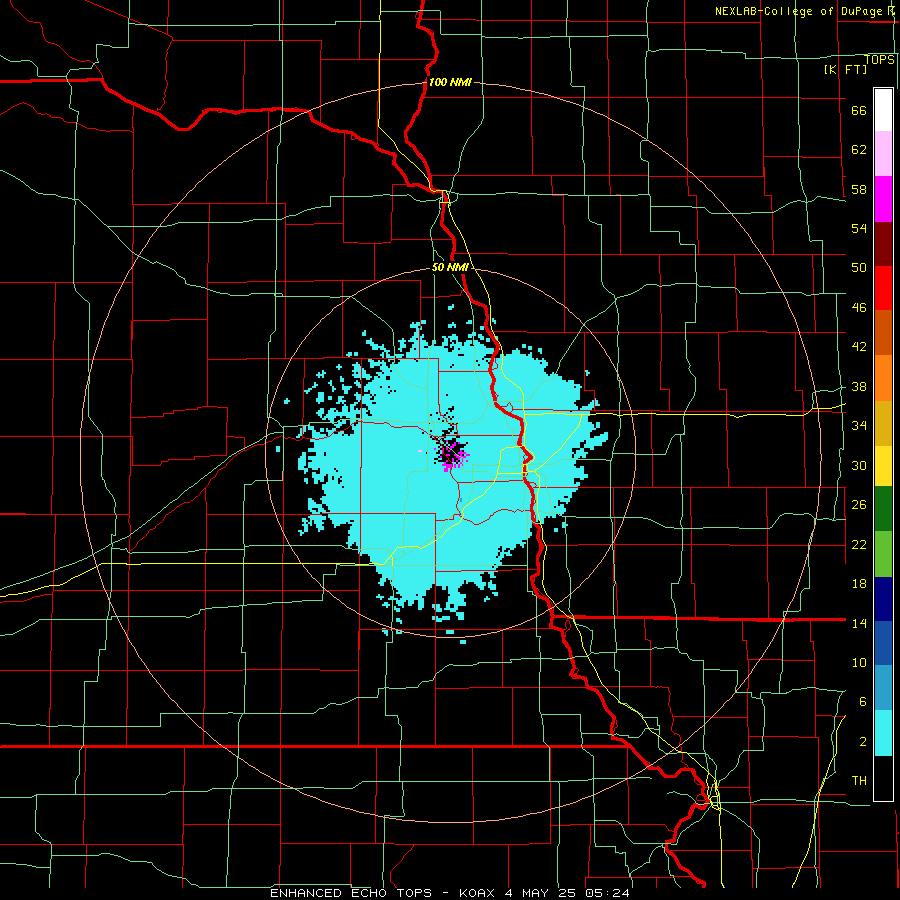Click the '46' legend value
The height and width of the screenshot is (900, 900).
[859, 308]
